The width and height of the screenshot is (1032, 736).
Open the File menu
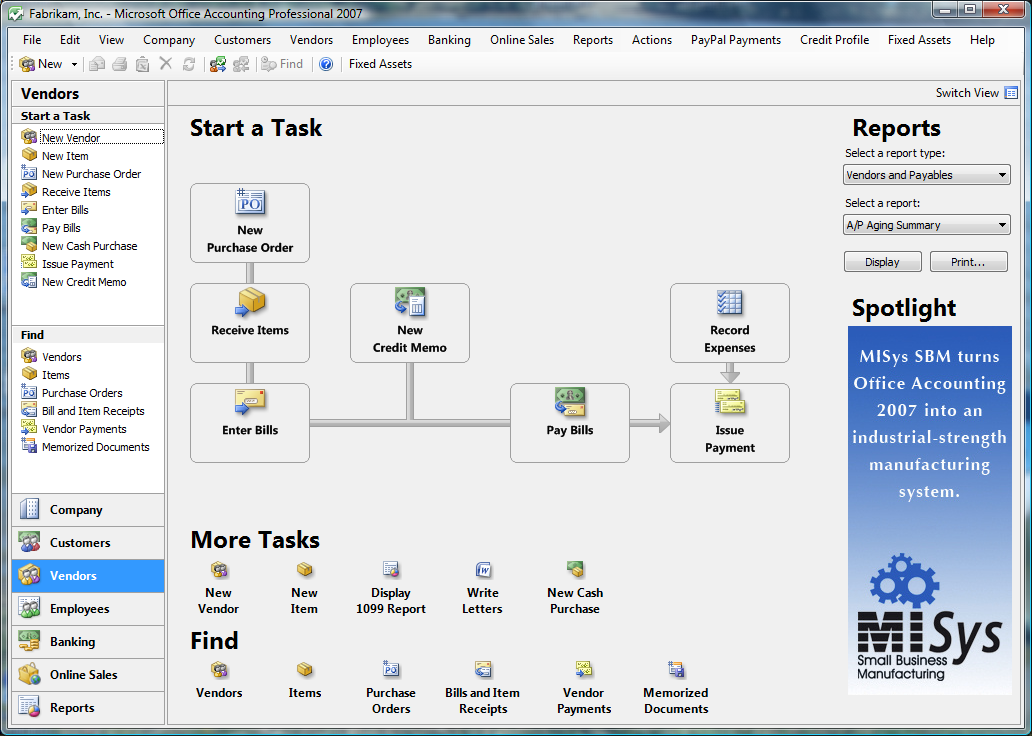click(x=32, y=40)
